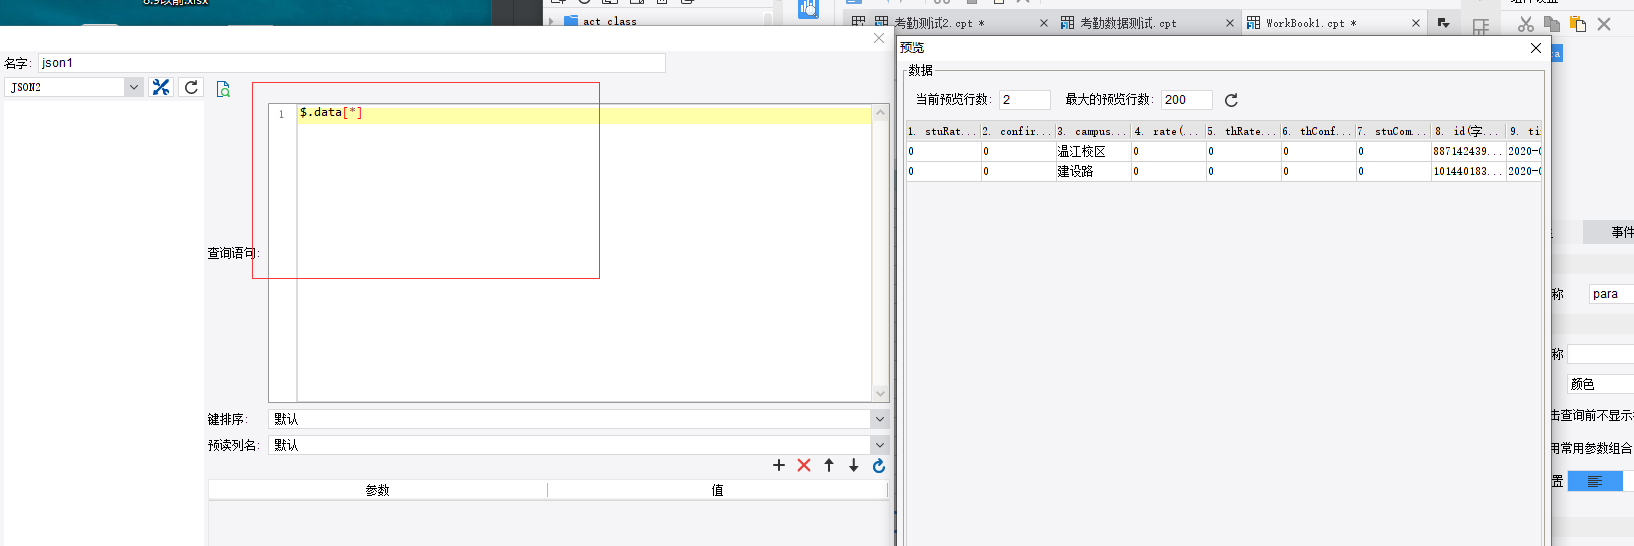The width and height of the screenshot is (1634, 546).
Task: Open the JSON2 connection dropdown
Action: point(133,87)
